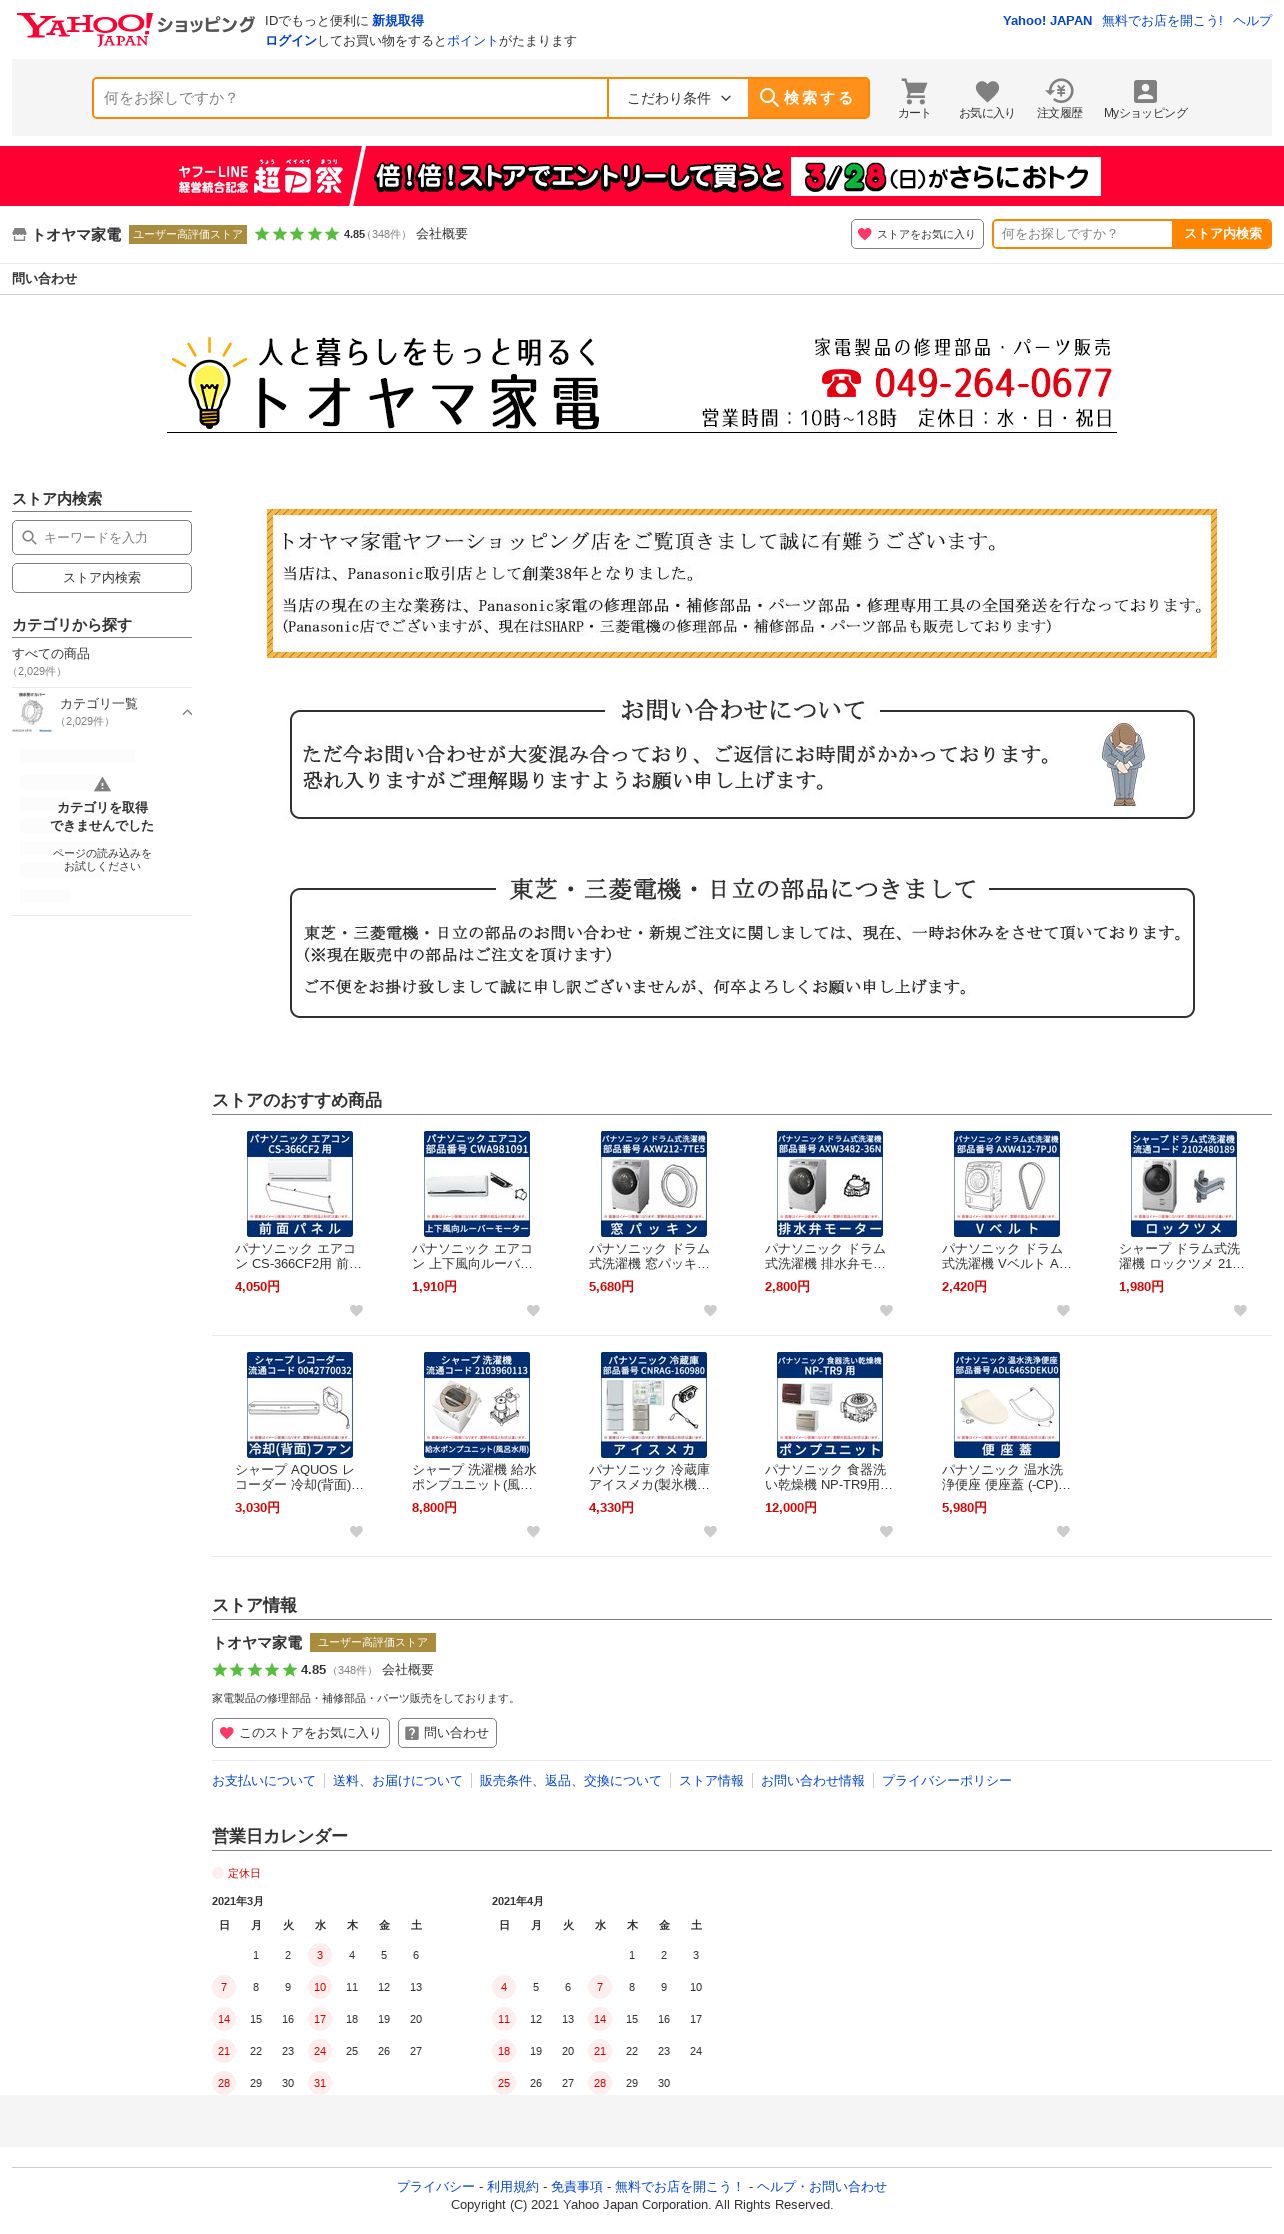Open the ストア情報 link

tap(711, 1781)
